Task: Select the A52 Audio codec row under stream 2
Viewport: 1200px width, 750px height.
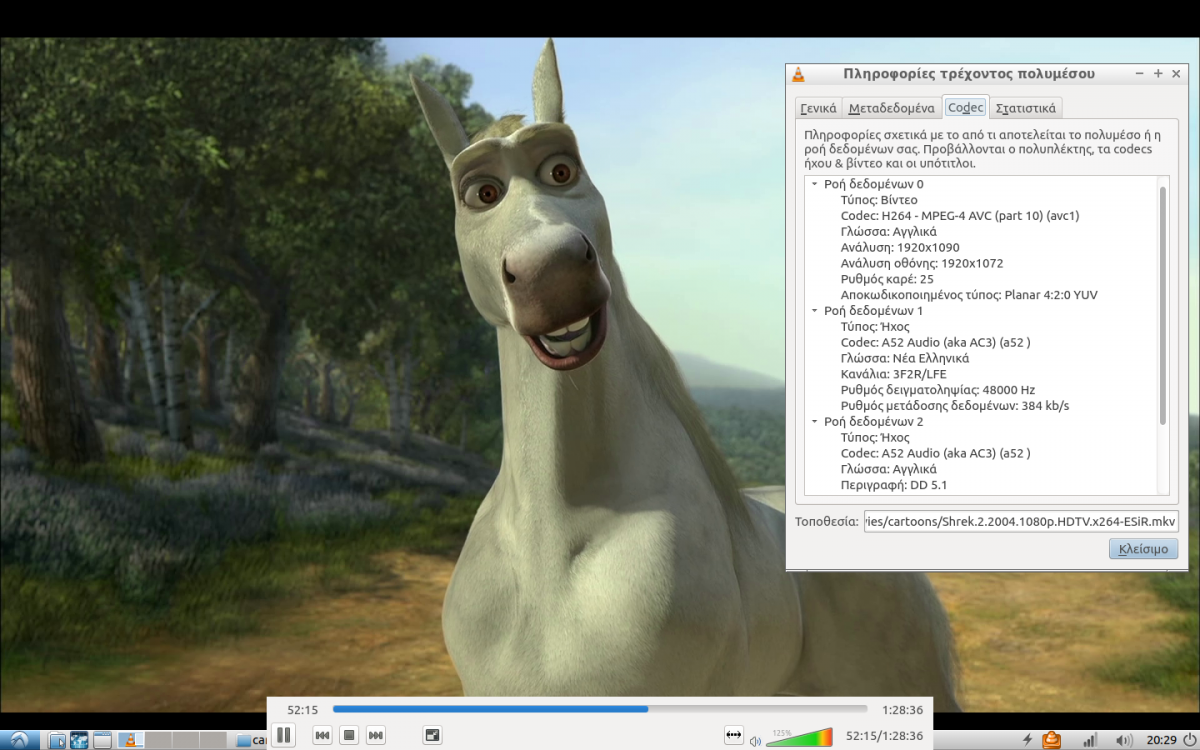Action: (935, 454)
